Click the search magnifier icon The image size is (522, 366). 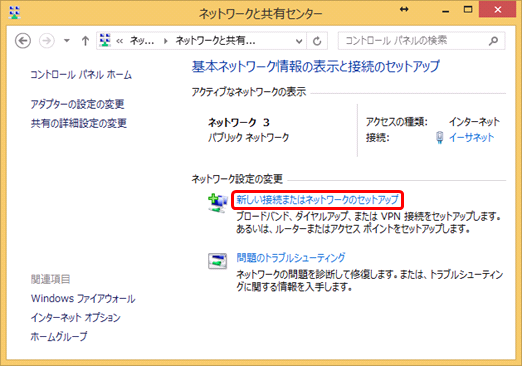[x=494, y=41]
